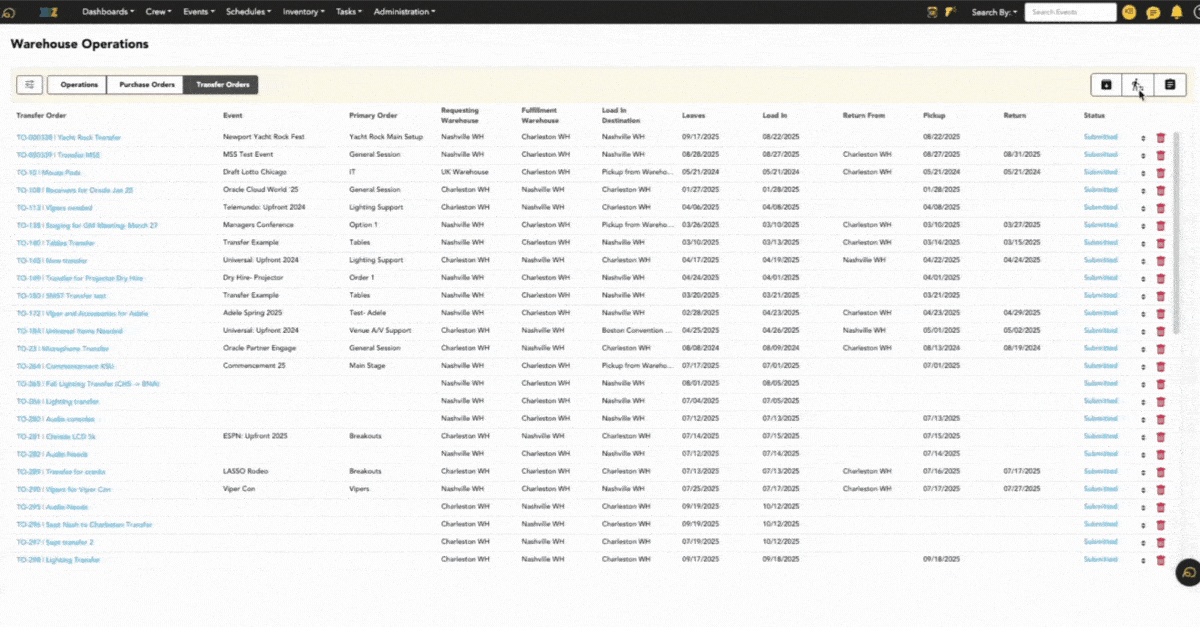
Task: Expand the Administration dropdown menu
Action: point(404,12)
